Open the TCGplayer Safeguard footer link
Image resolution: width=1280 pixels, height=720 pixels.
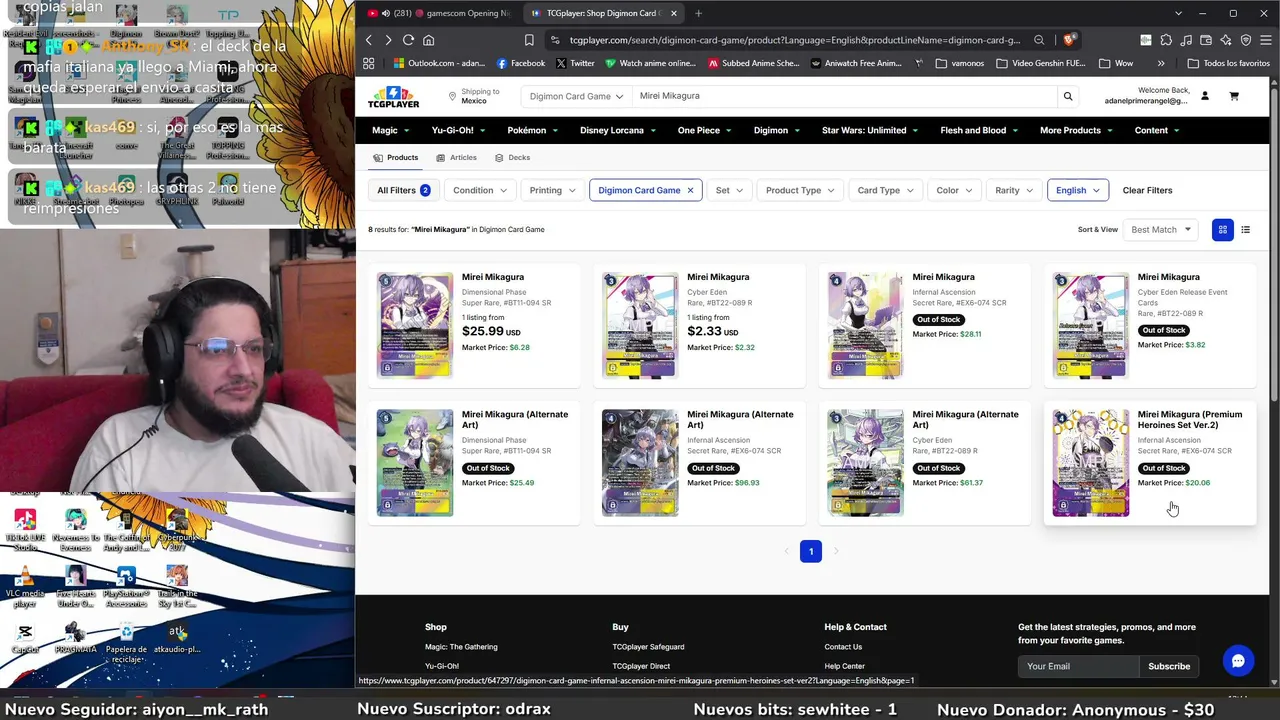[x=647, y=647]
